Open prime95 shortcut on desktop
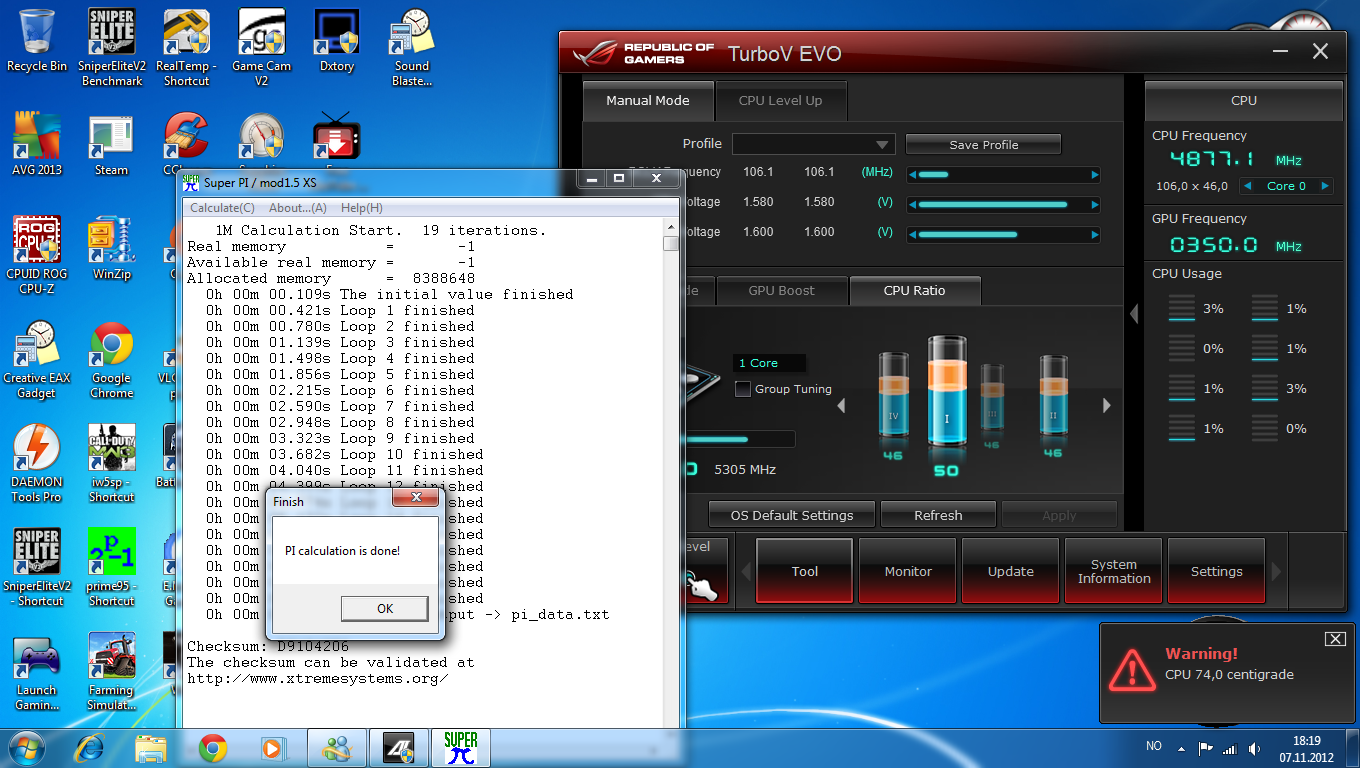 [x=111, y=568]
